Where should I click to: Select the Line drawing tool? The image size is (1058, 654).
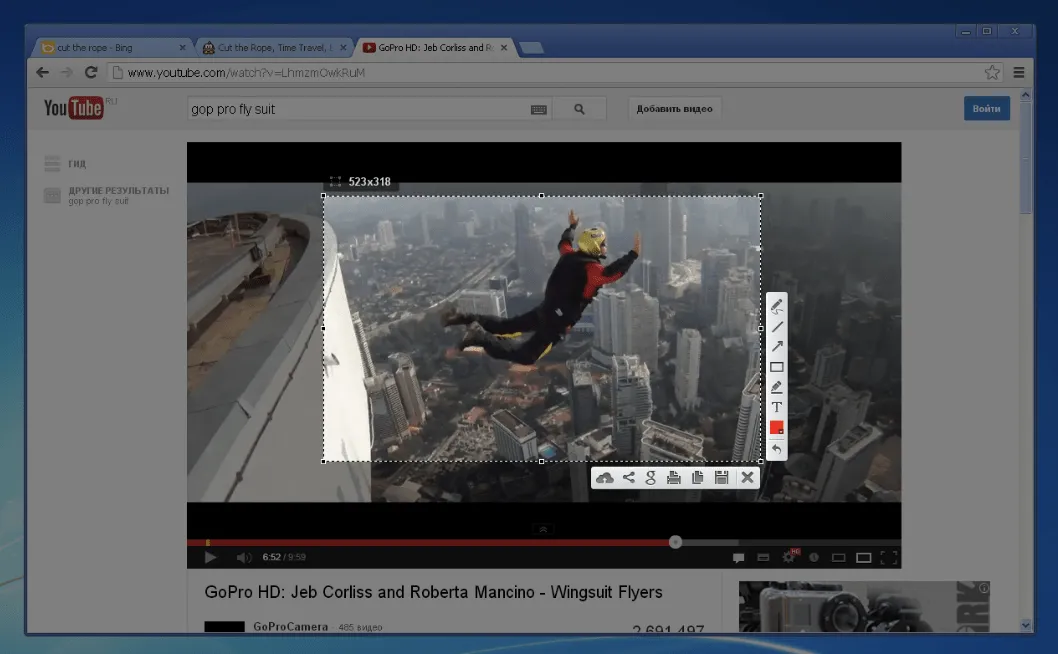[777, 327]
